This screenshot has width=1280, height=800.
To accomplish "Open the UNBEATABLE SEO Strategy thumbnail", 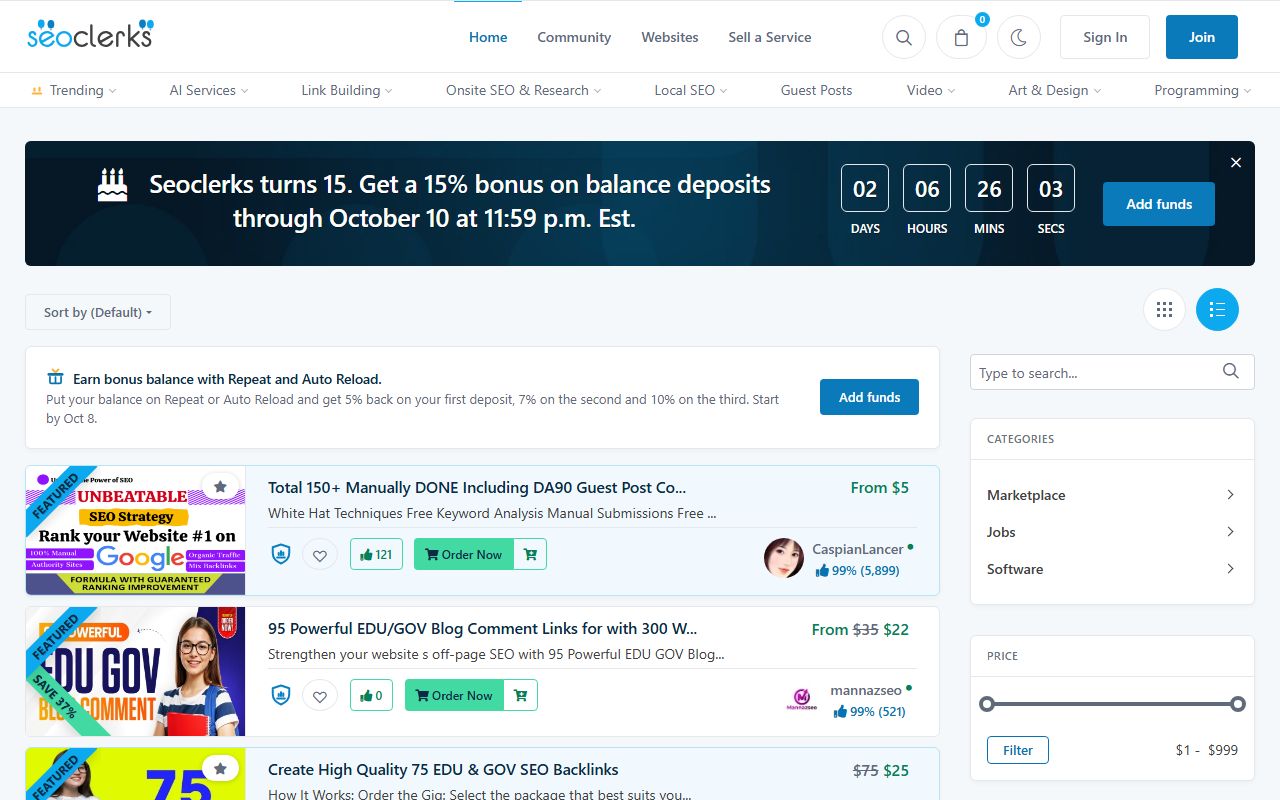I will 135,531.
